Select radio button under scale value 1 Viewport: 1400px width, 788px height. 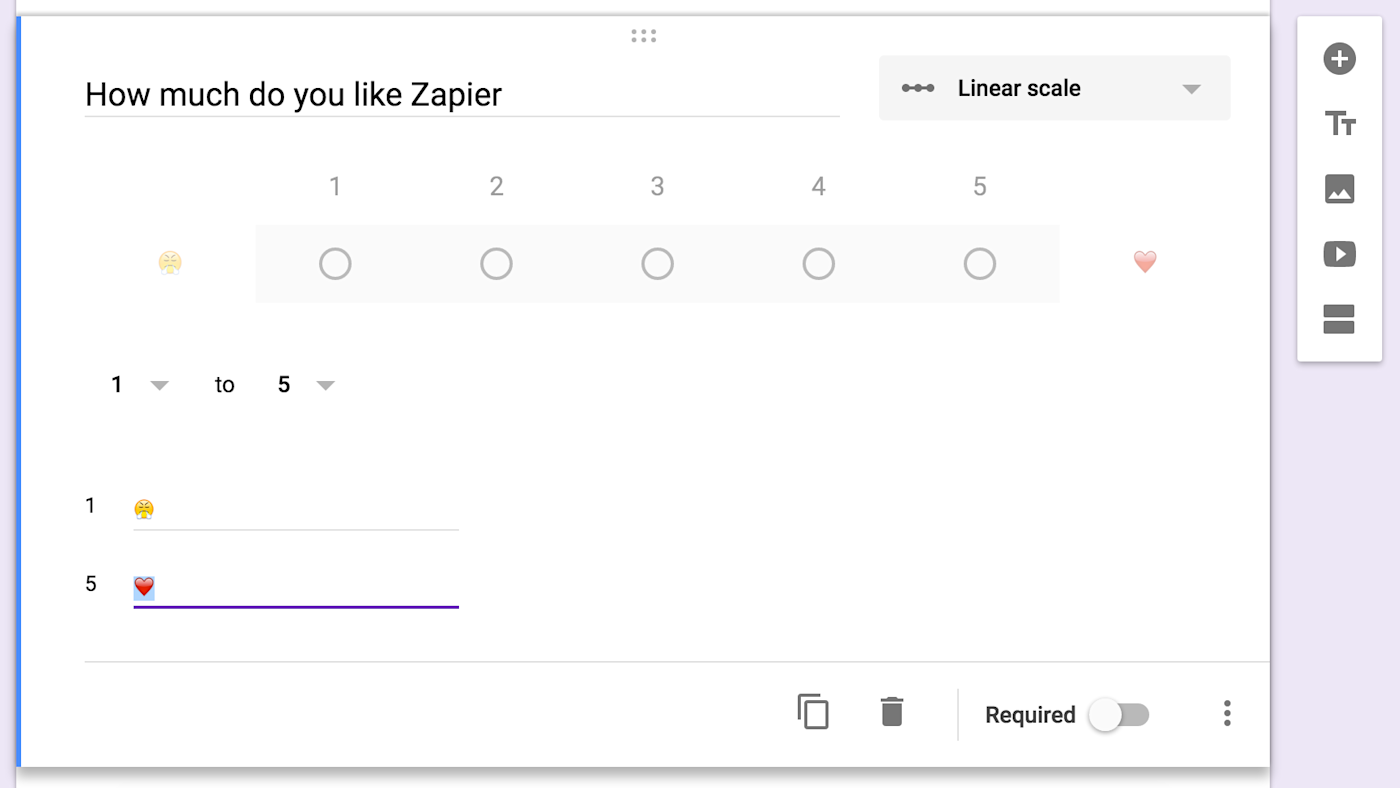click(x=335, y=264)
